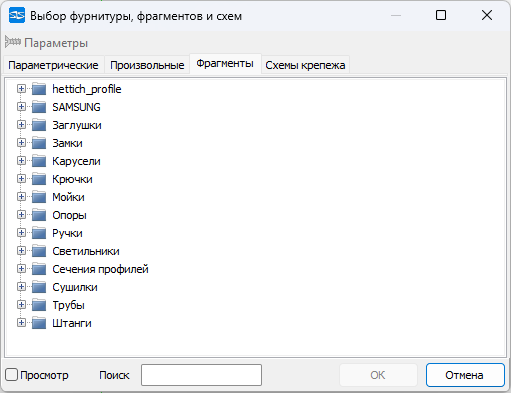Image resolution: width=511 pixels, height=393 pixels.
Task: Click the Поиск search field
Action: tap(201, 375)
